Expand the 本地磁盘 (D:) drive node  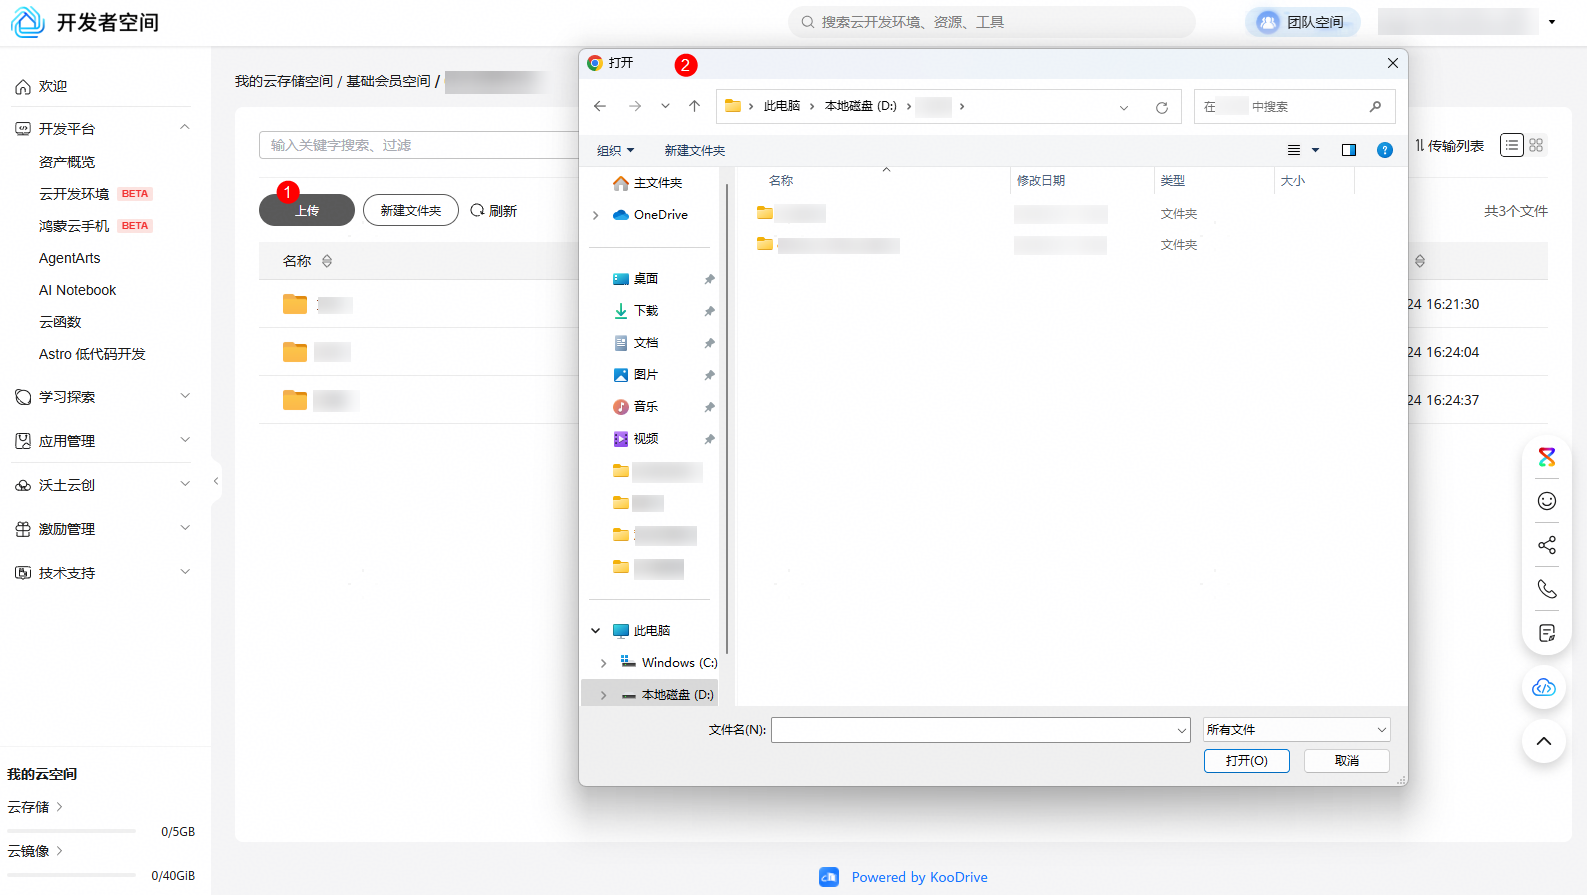click(x=603, y=695)
